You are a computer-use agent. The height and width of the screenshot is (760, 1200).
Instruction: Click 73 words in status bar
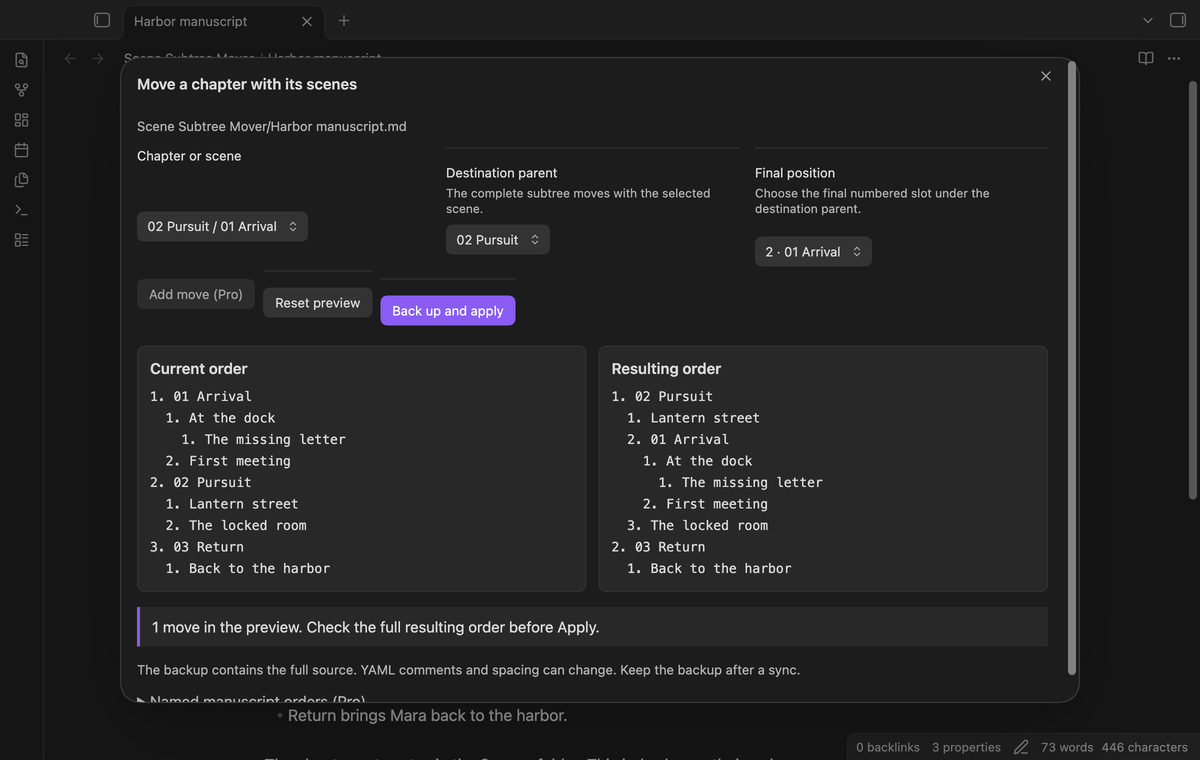click(x=1067, y=747)
